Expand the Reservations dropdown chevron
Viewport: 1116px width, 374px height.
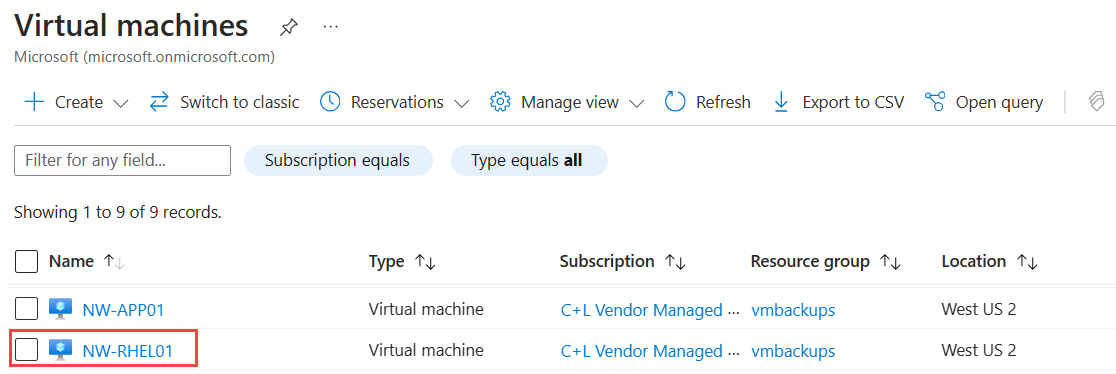point(461,103)
